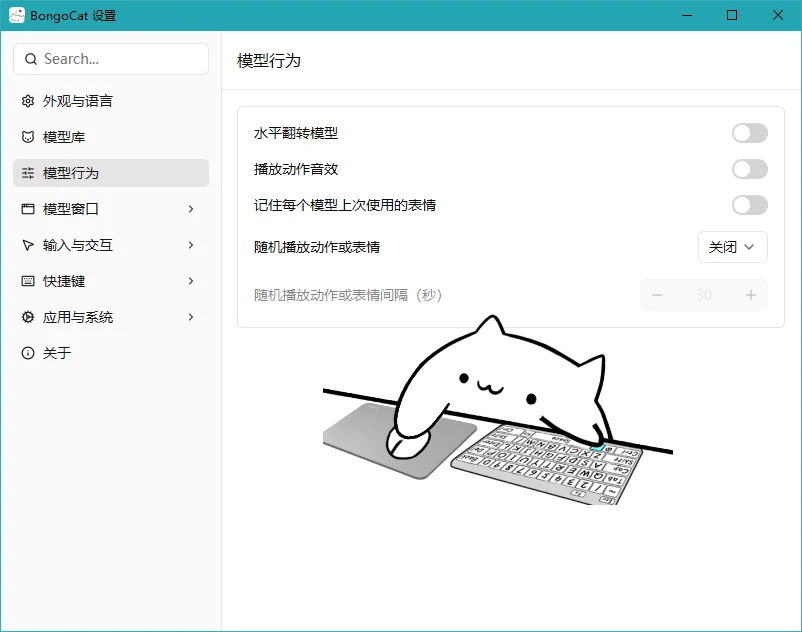Viewport: 802px width, 632px height.
Task: Click the gear icon beside 外观与语言
Action: tap(28, 101)
